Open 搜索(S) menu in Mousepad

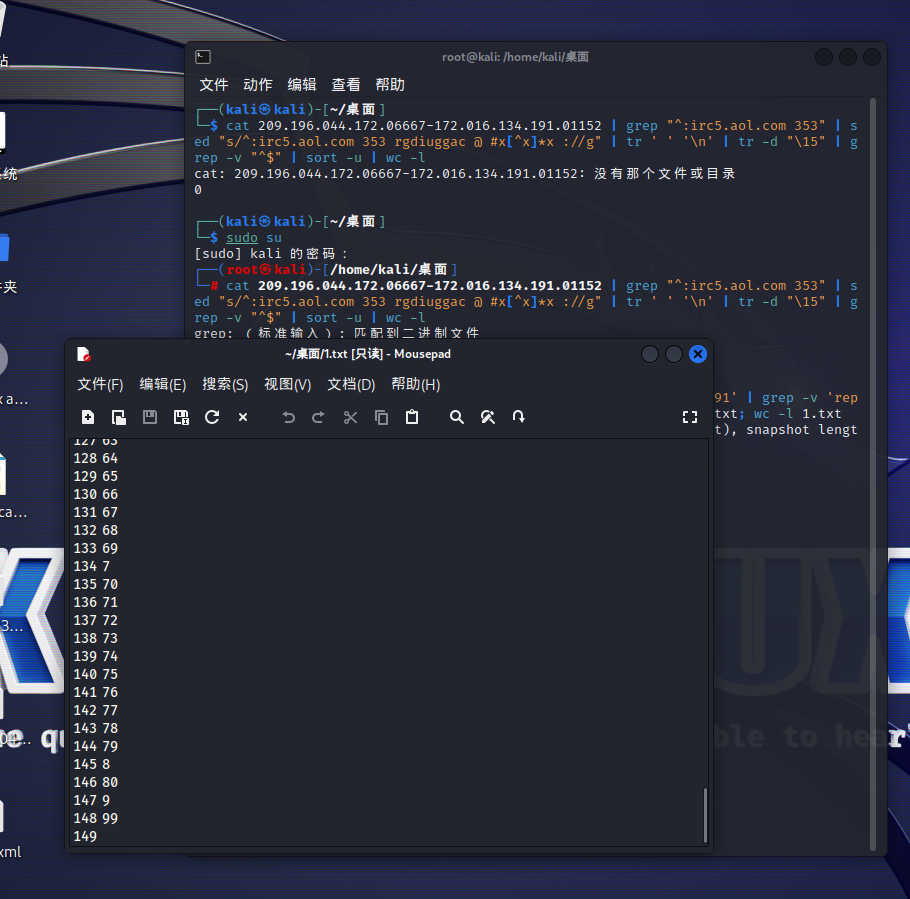[x=225, y=384]
